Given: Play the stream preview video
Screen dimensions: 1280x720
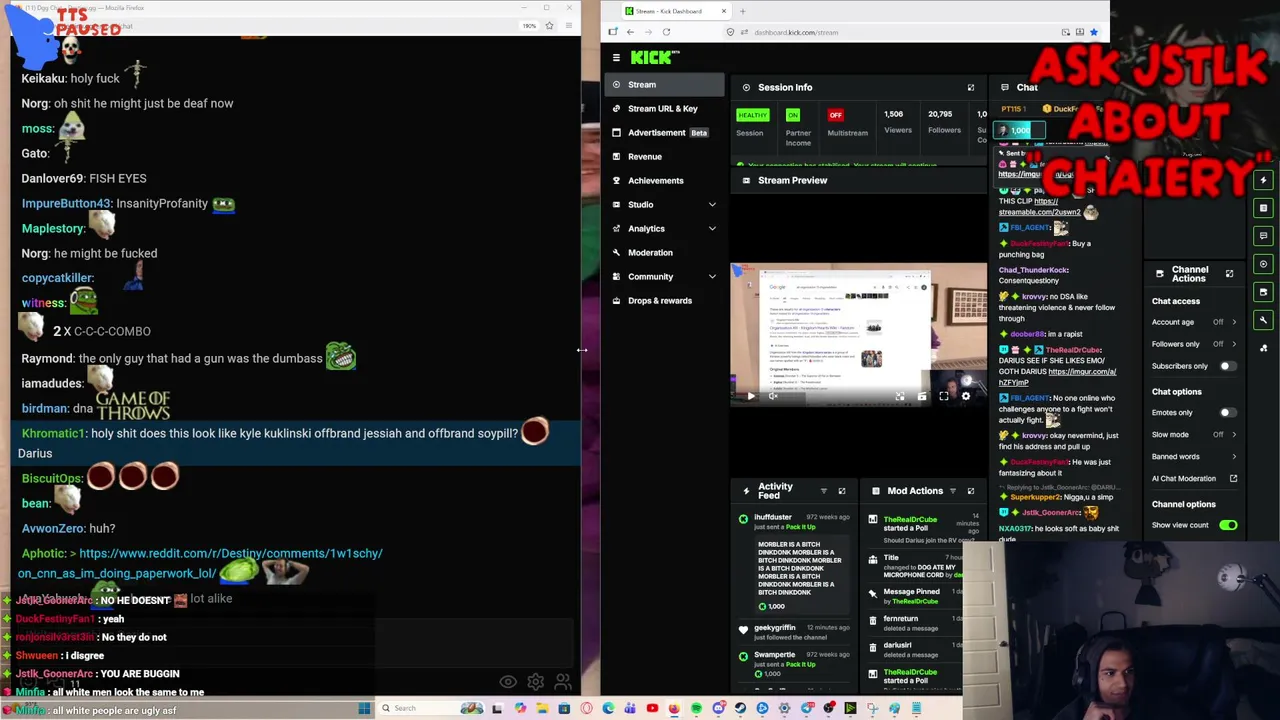Looking at the screenshot, I should (751, 396).
